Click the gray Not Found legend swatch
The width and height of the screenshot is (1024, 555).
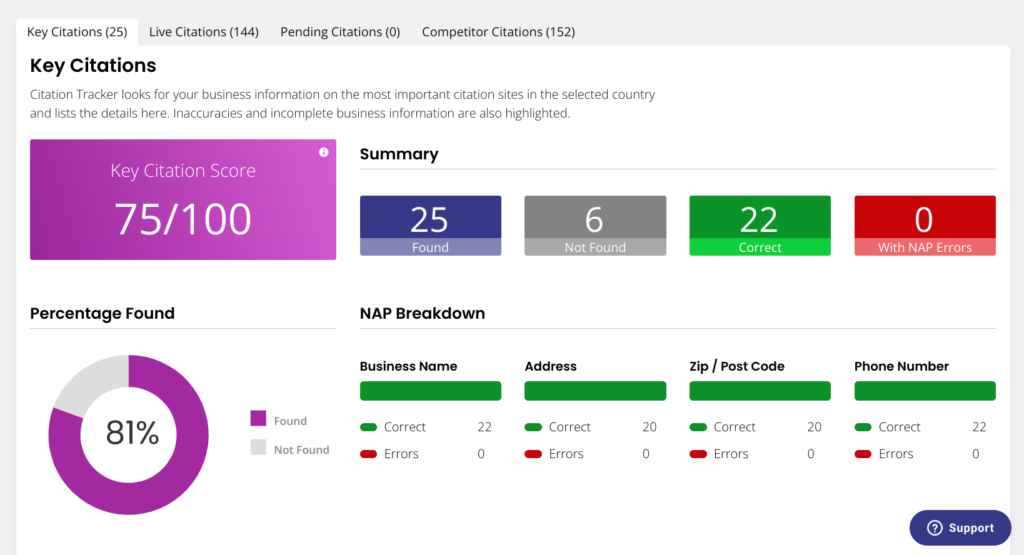coord(258,449)
